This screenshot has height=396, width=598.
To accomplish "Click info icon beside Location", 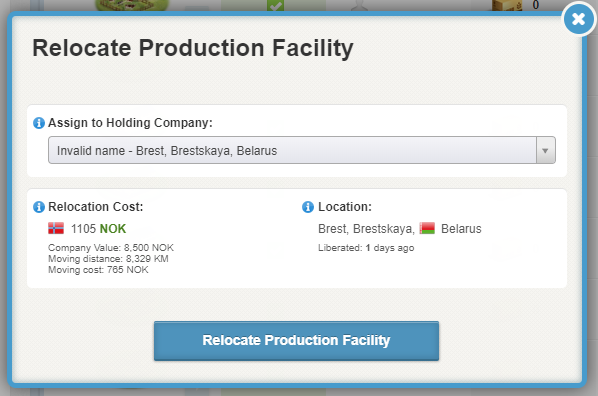I will coord(308,207).
